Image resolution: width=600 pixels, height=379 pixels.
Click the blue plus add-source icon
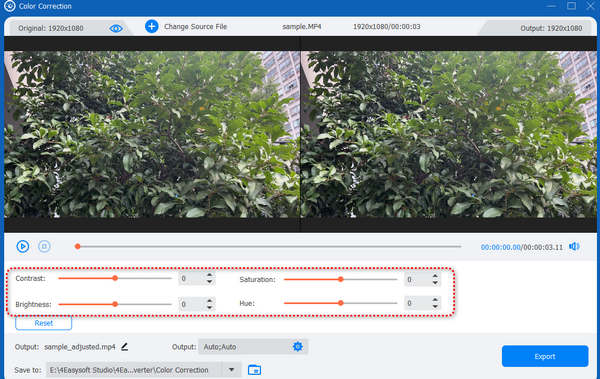pyautogui.click(x=152, y=26)
